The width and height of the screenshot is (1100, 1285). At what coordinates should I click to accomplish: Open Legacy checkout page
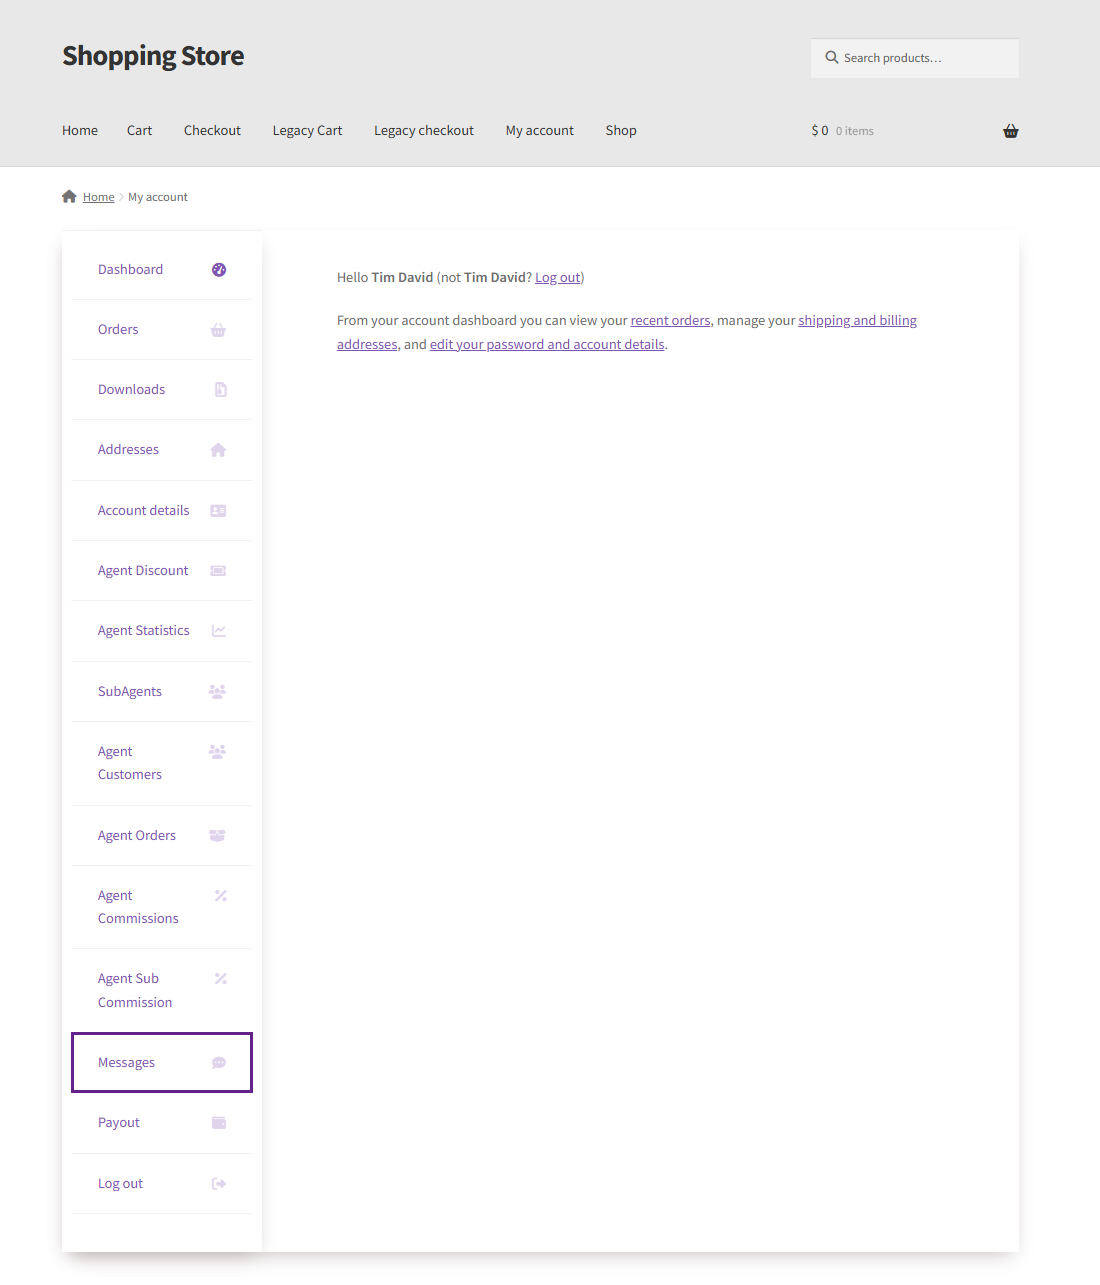pos(424,130)
